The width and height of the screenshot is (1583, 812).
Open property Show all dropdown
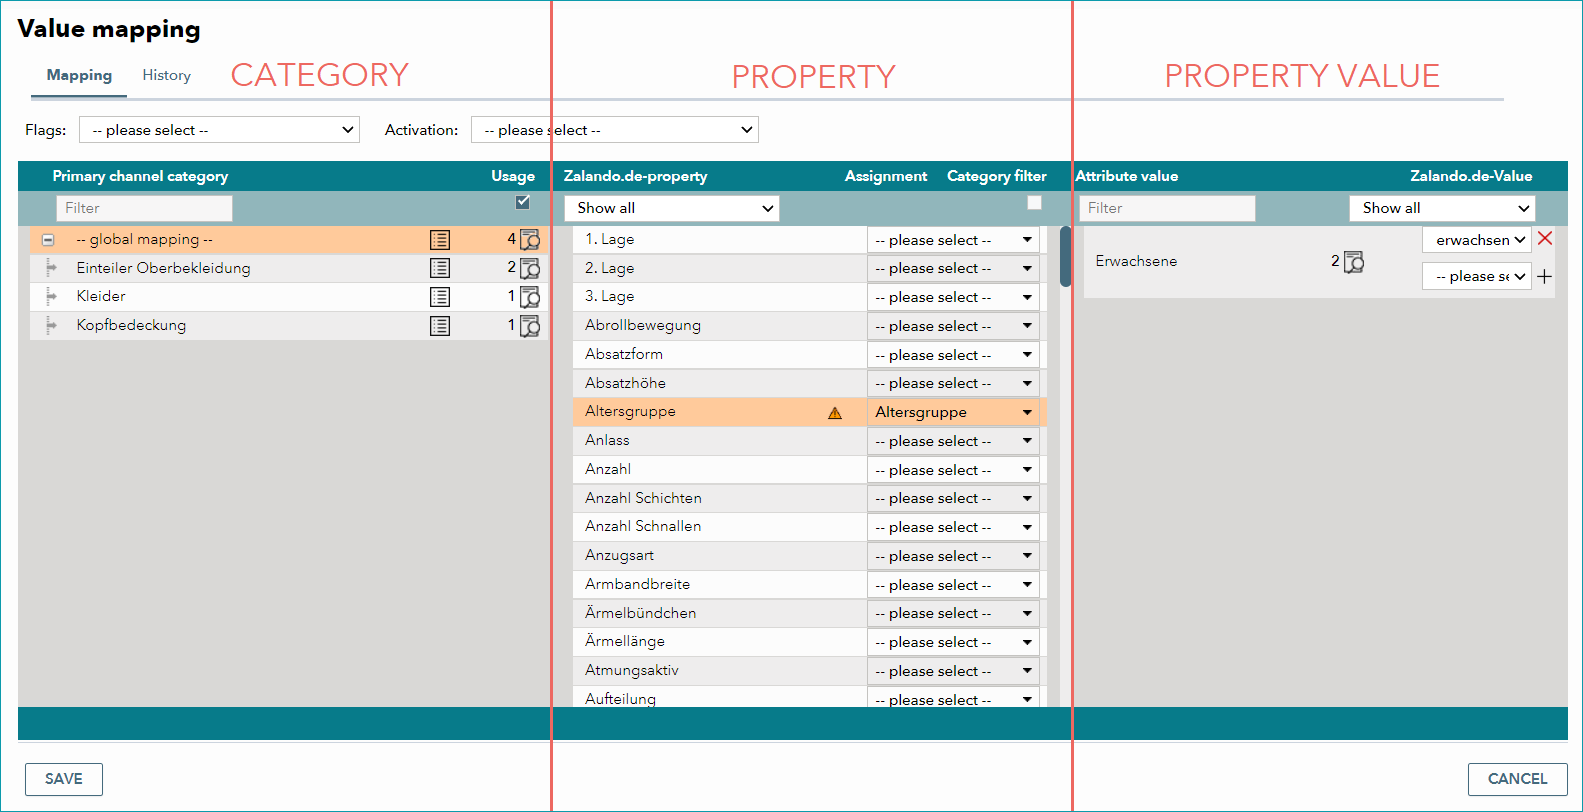(x=672, y=208)
